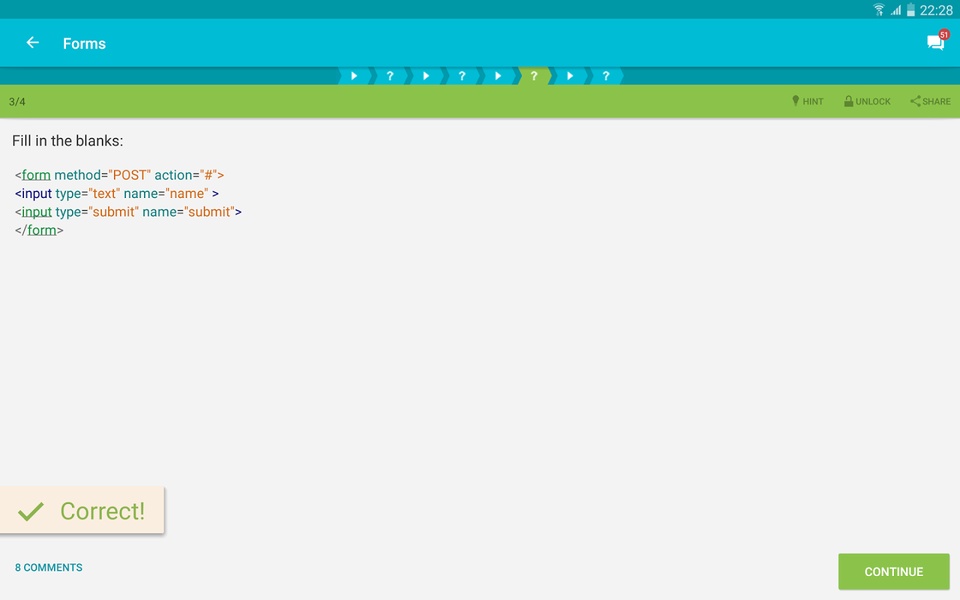The width and height of the screenshot is (960, 600).
Task: Select the fourth play step in progress bar
Action: [570, 76]
